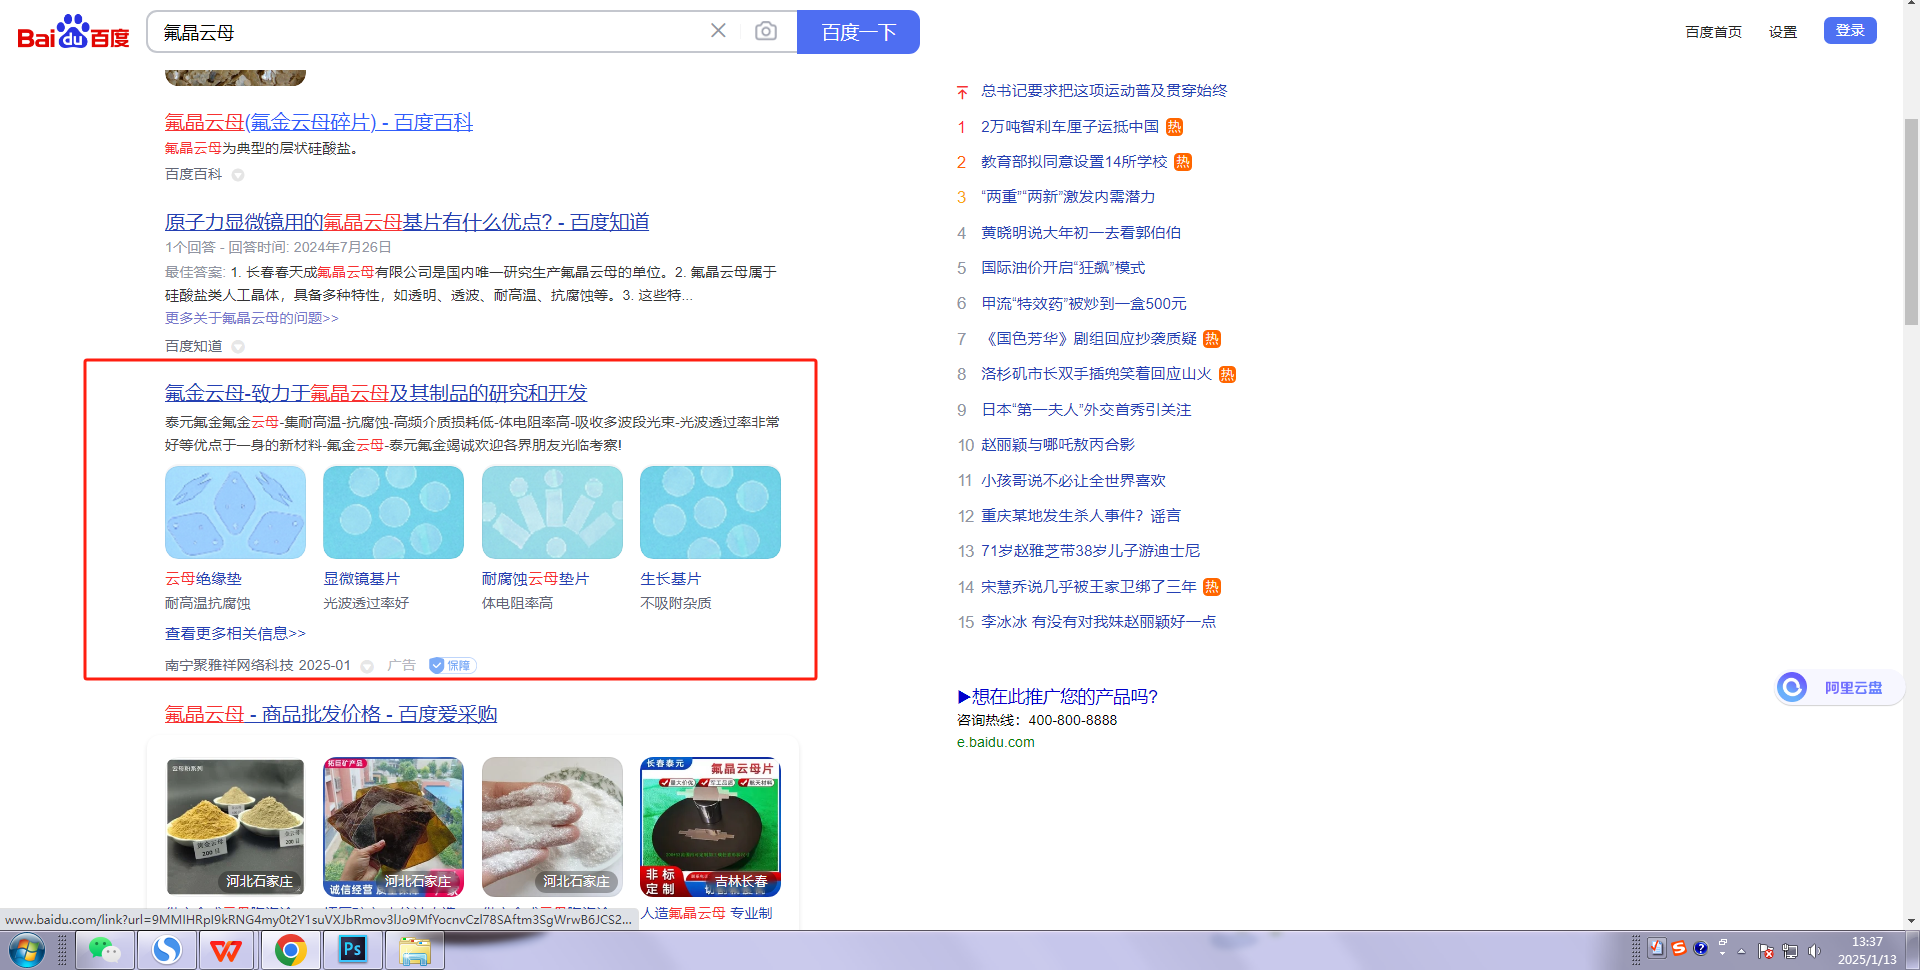Expand options beside 南宁聚雅祥网络科技 source
The height and width of the screenshot is (970, 1920).
[367, 666]
